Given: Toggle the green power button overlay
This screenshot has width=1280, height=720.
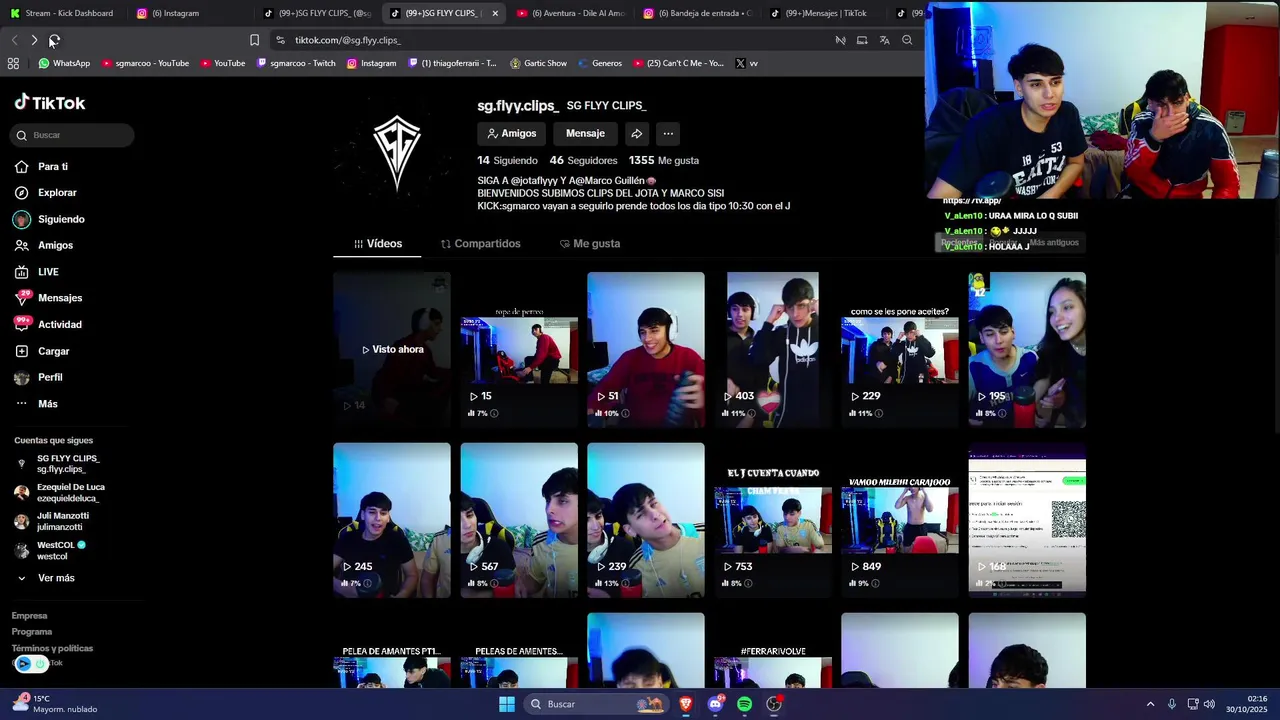Looking at the screenshot, I should (x=40, y=663).
